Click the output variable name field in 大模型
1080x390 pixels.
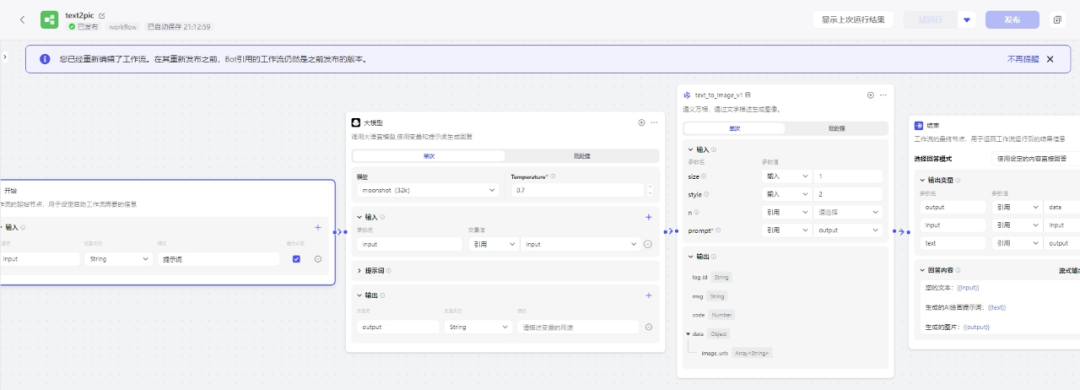click(x=398, y=327)
